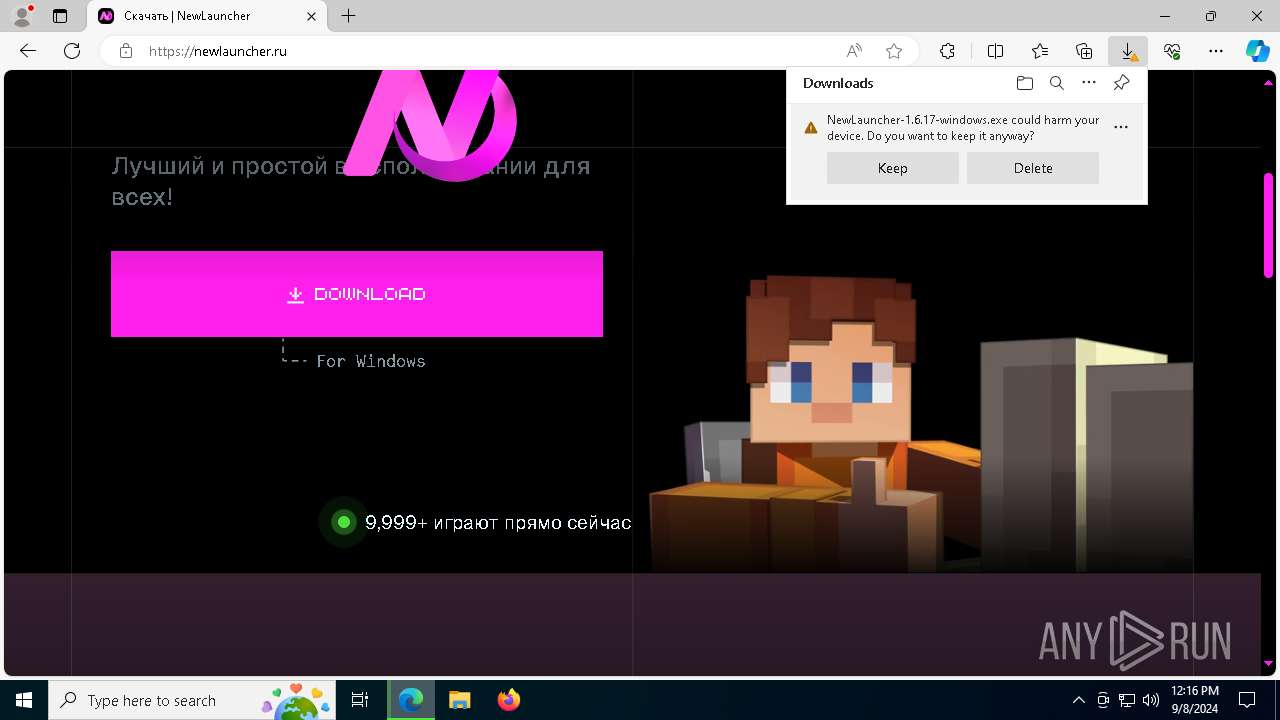The width and height of the screenshot is (1280, 720).
Task: Pin the Downloads panel
Action: click(x=1121, y=83)
